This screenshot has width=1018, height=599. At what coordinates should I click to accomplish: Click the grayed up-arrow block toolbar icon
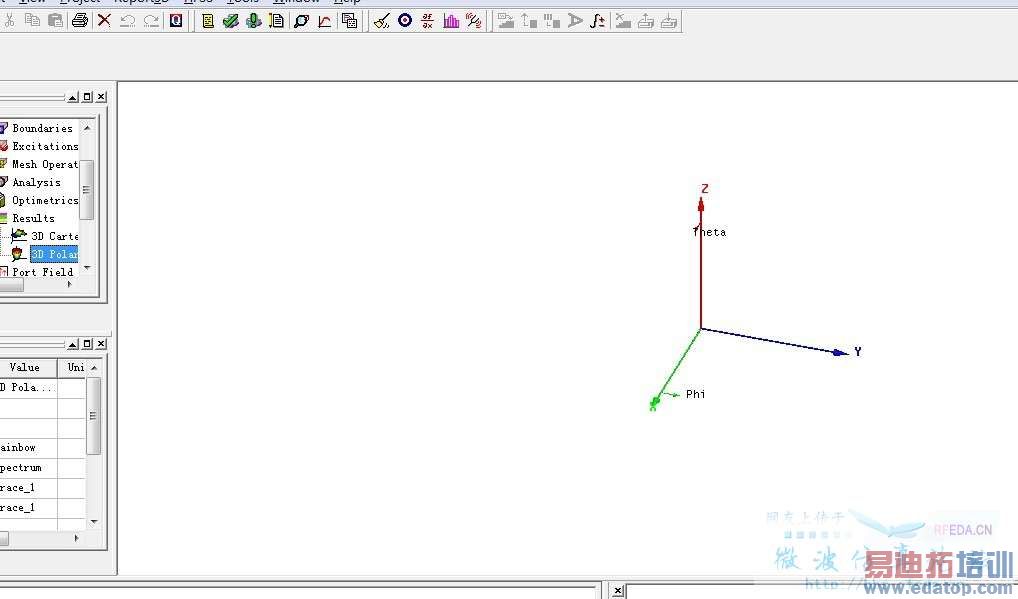(x=529, y=21)
